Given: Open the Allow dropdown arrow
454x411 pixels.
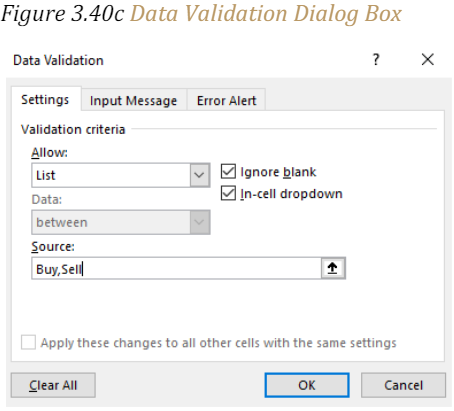Looking at the screenshot, I should coord(200,175).
